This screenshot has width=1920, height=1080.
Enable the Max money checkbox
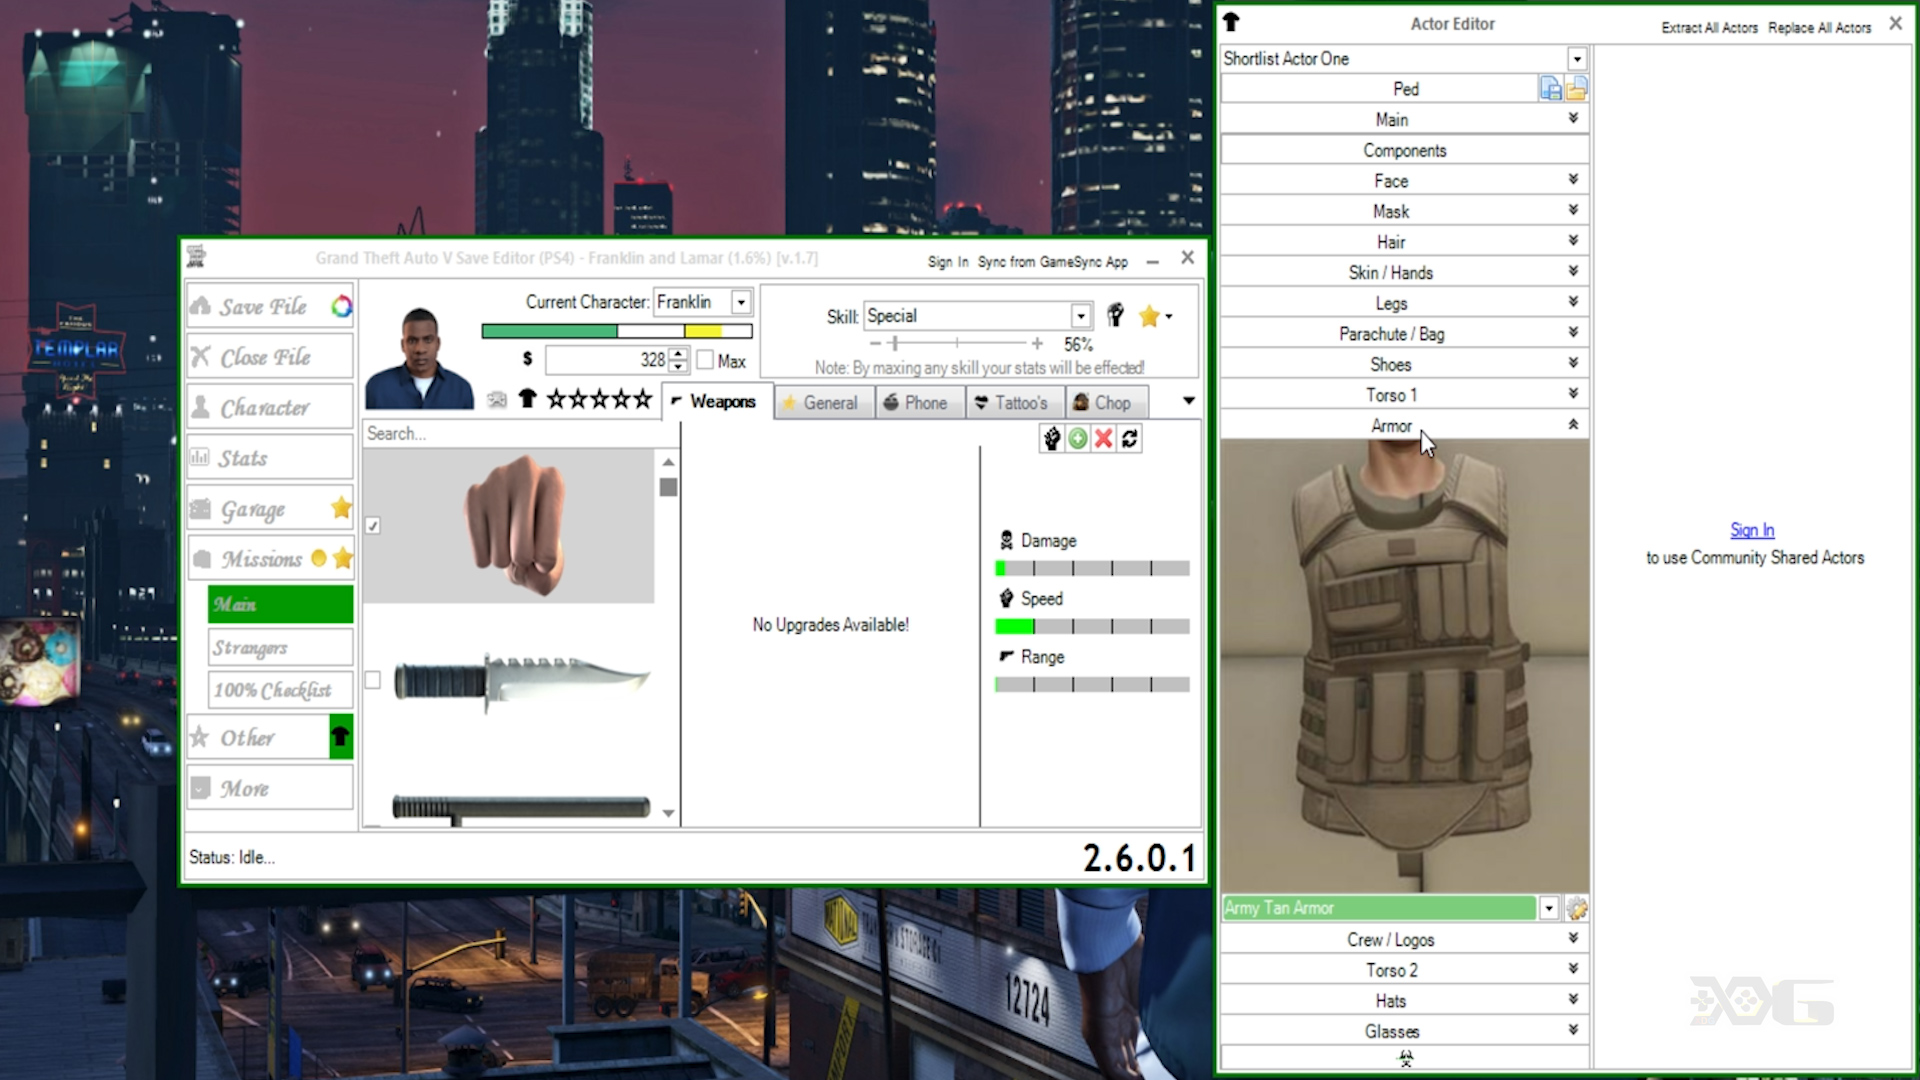705,360
